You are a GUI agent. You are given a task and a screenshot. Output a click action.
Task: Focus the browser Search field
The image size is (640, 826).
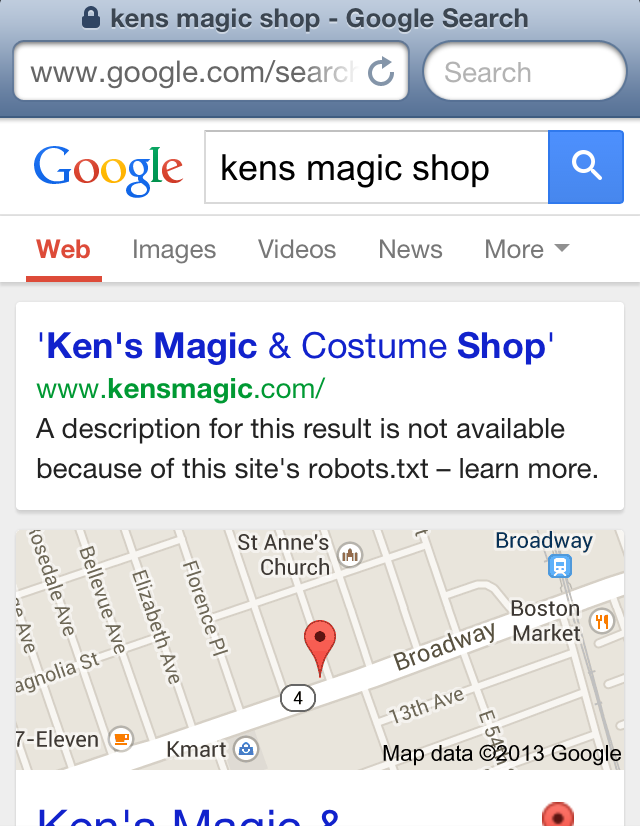coord(525,71)
